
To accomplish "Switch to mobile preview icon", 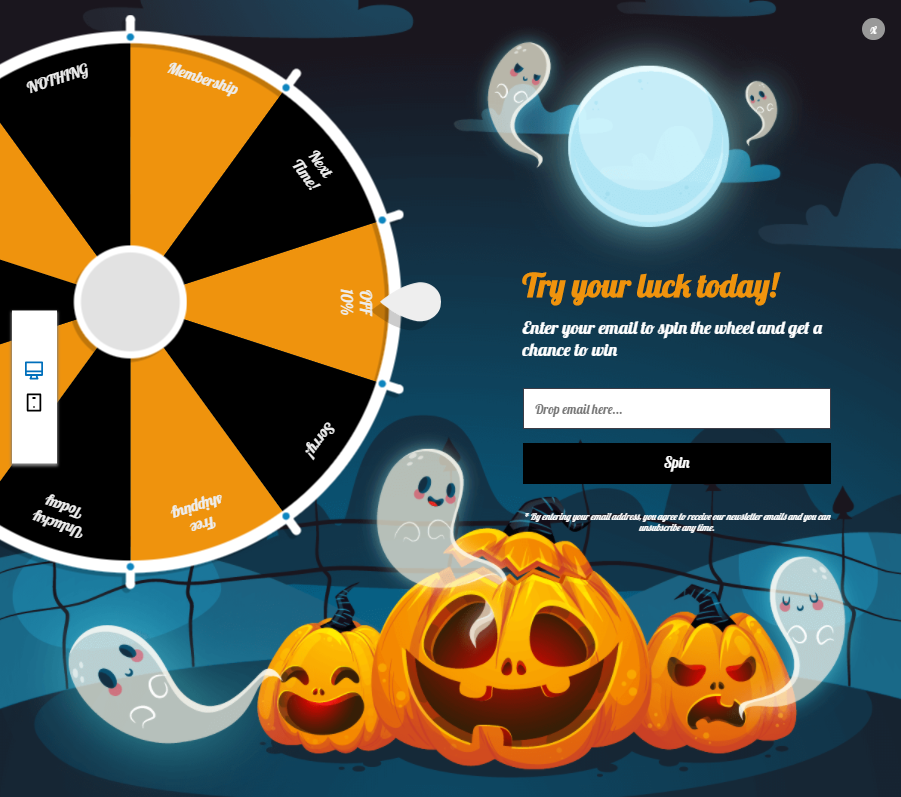I will pyautogui.click(x=34, y=402).
